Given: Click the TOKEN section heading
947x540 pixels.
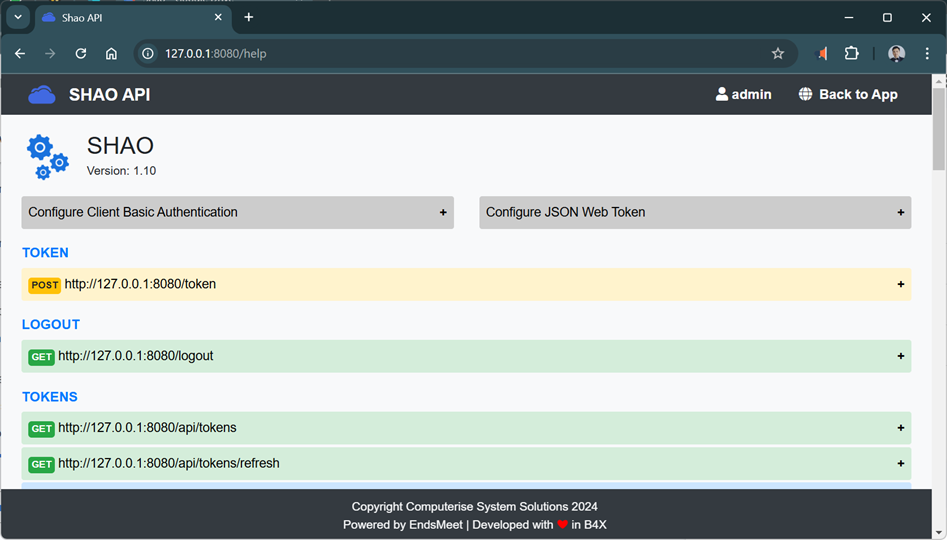Looking at the screenshot, I should [x=45, y=252].
